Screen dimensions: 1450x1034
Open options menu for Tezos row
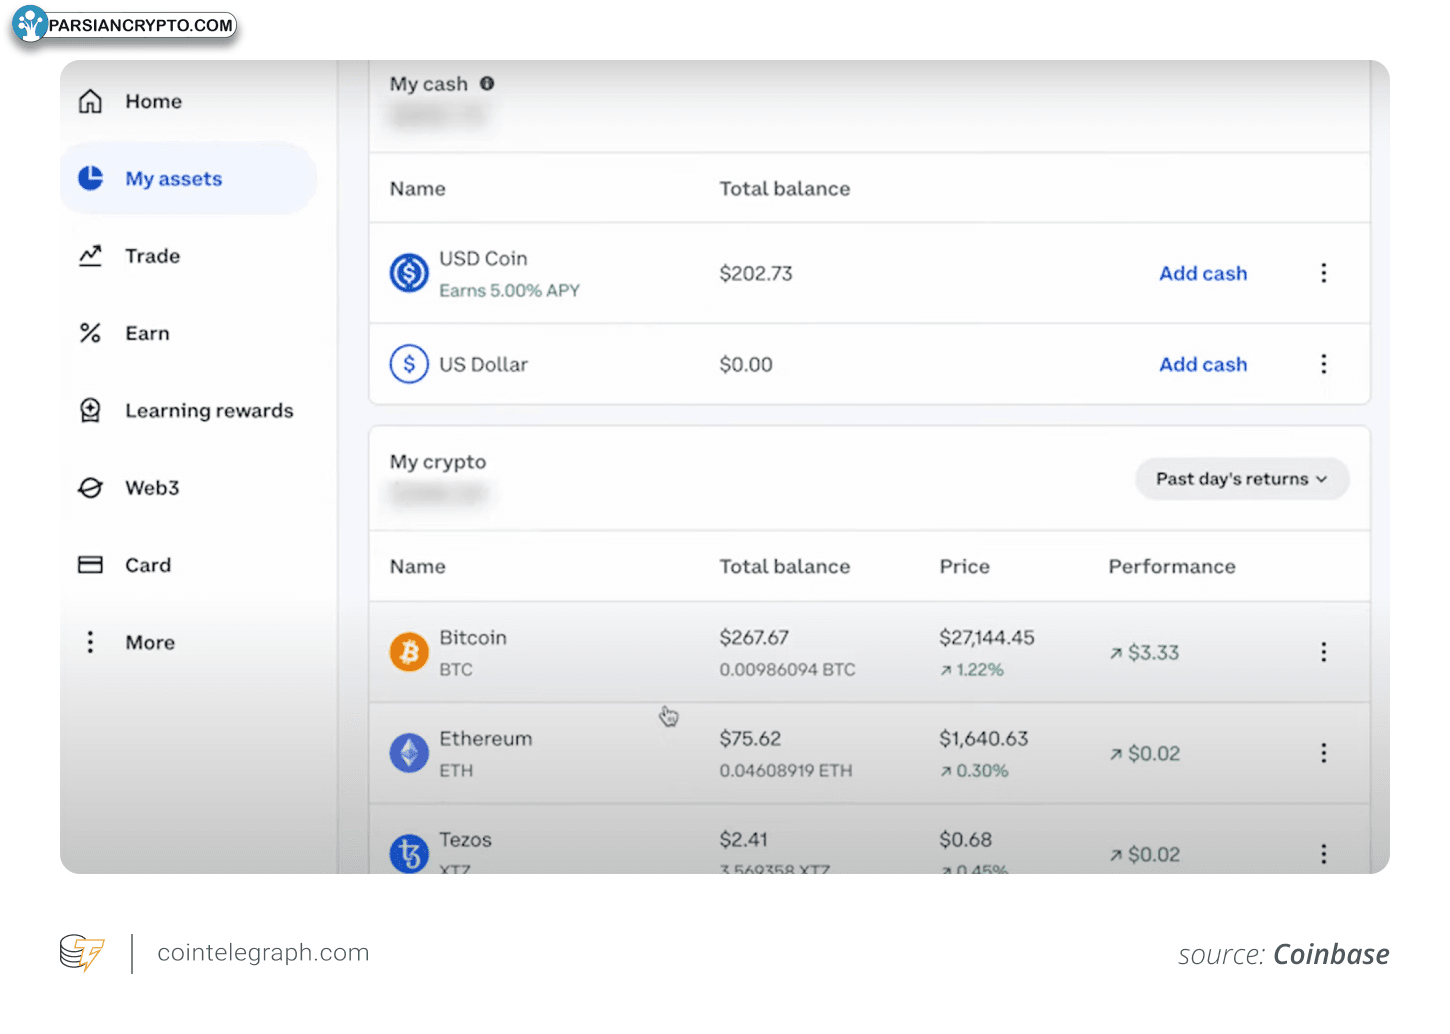tap(1323, 854)
